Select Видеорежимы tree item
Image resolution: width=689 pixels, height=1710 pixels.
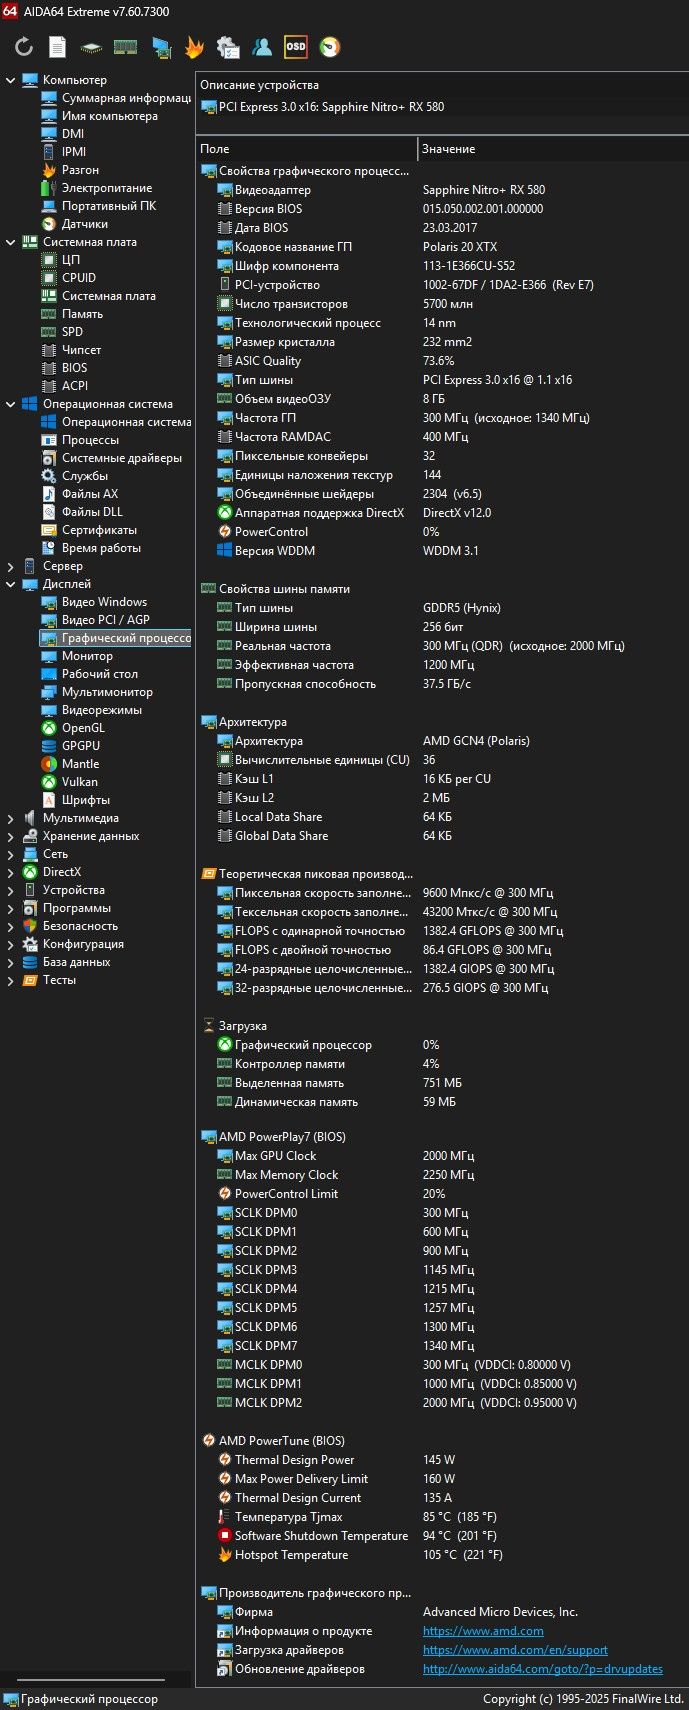(x=102, y=710)
